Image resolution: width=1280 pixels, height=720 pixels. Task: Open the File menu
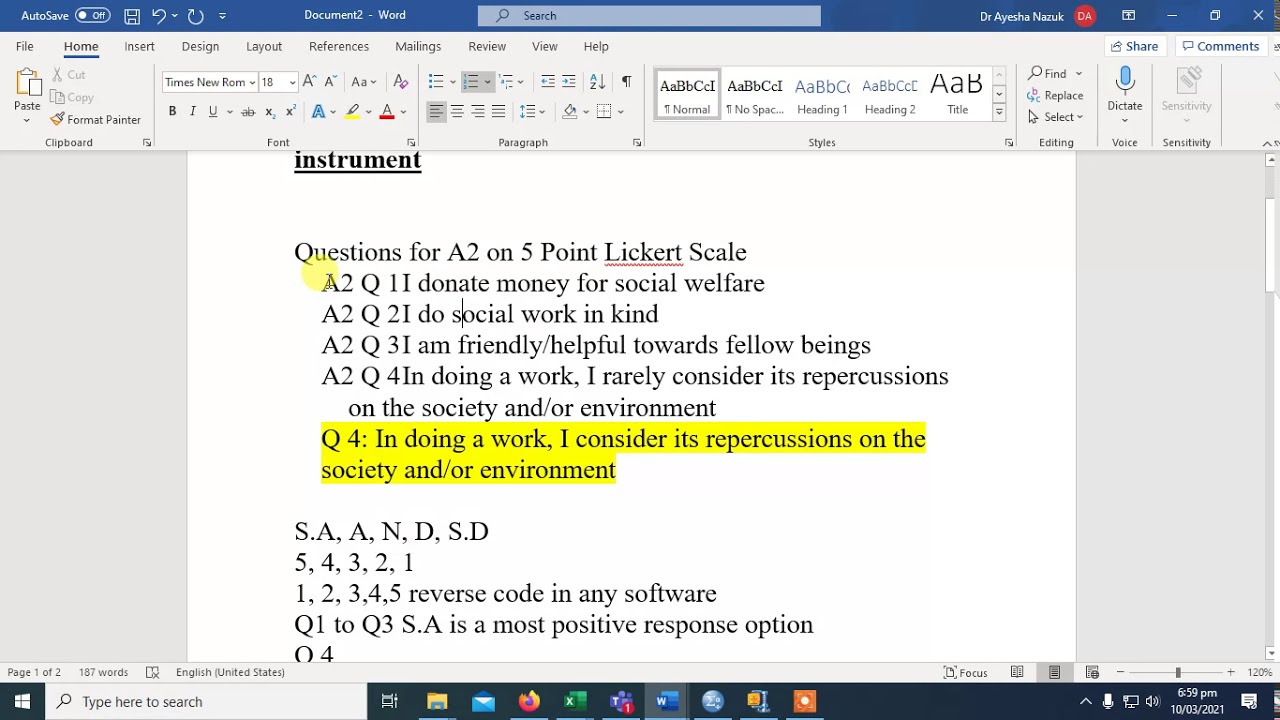[x=24, y=46]
